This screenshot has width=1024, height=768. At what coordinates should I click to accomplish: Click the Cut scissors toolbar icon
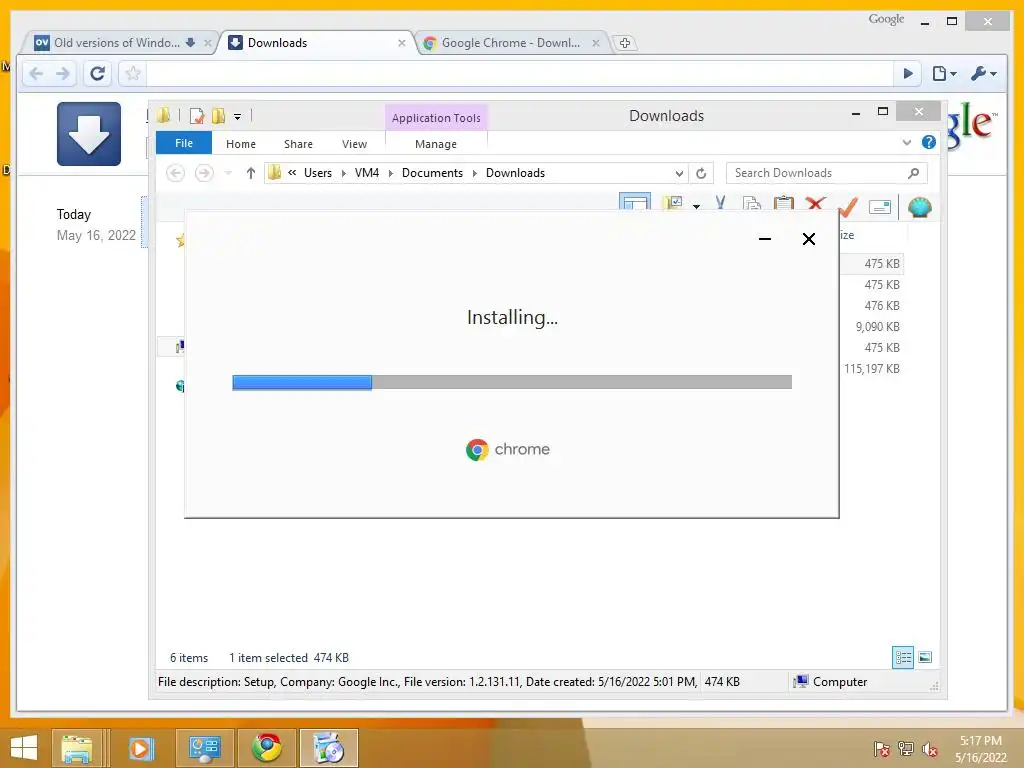pos(720,203)
